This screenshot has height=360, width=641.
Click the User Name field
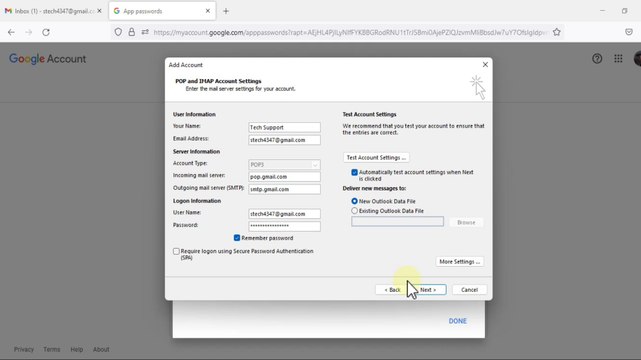click(x=284, y=214)
